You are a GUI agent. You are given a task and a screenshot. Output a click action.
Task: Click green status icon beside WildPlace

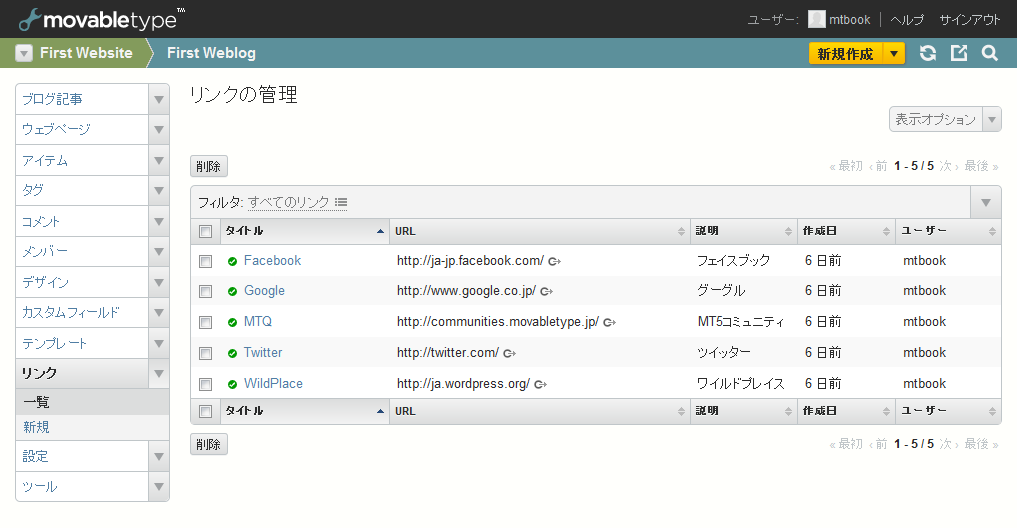(x=232, y=385)
